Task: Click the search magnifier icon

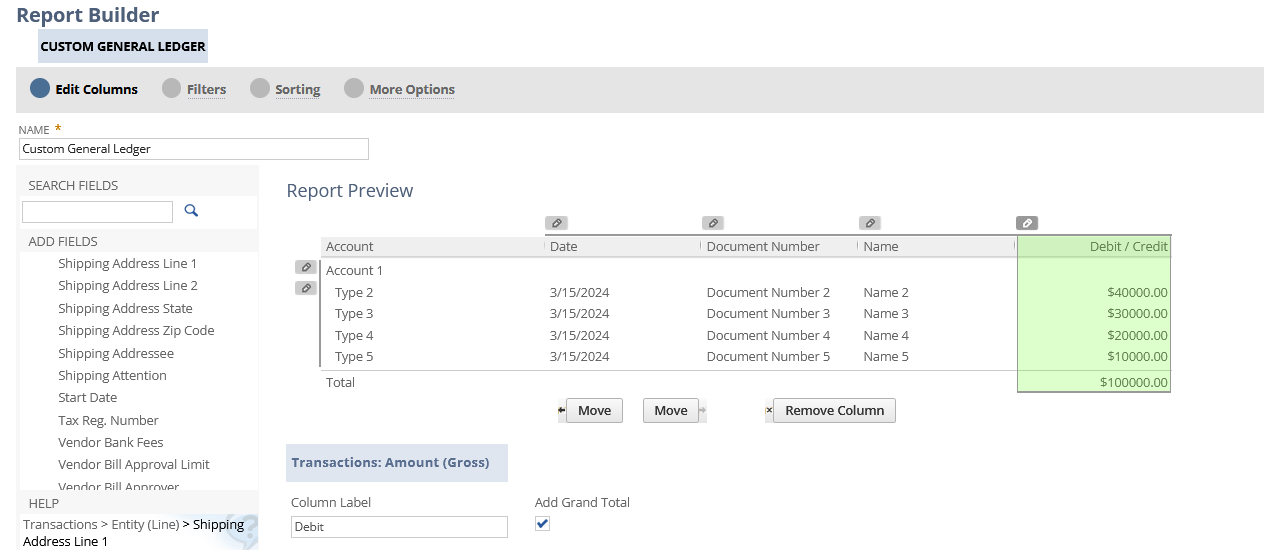Action: tap(191, 211)
